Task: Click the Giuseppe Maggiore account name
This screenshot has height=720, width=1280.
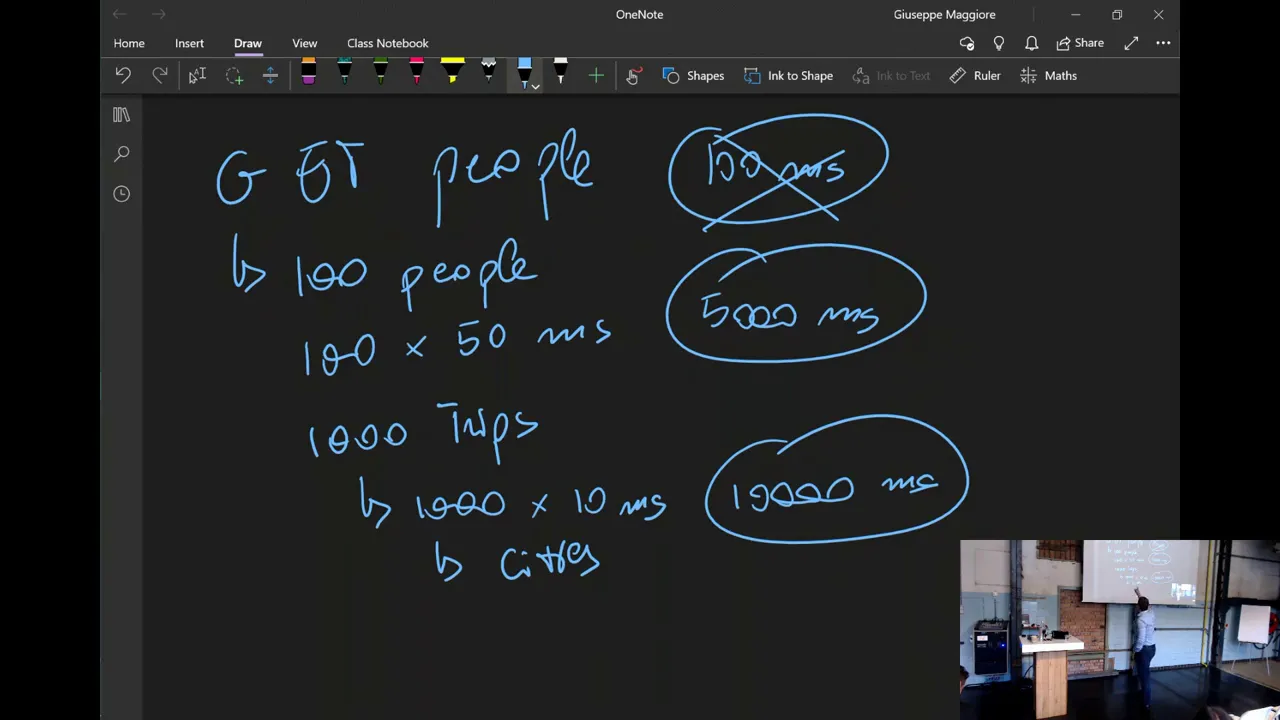Action: click(944, 14)
